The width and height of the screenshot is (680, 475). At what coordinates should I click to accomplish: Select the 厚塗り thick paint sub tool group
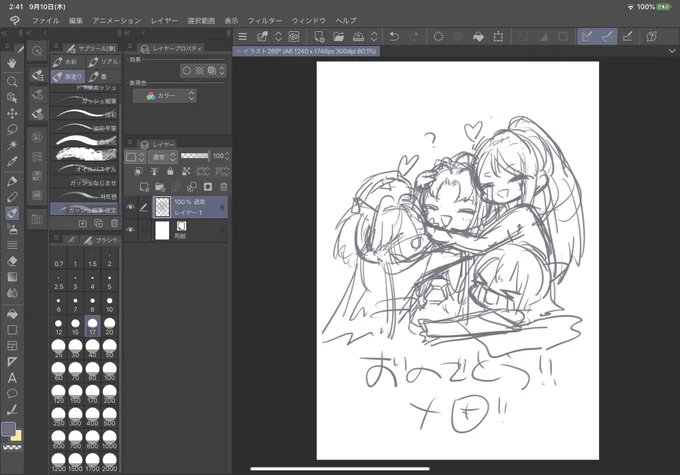(x=67, y=77)
